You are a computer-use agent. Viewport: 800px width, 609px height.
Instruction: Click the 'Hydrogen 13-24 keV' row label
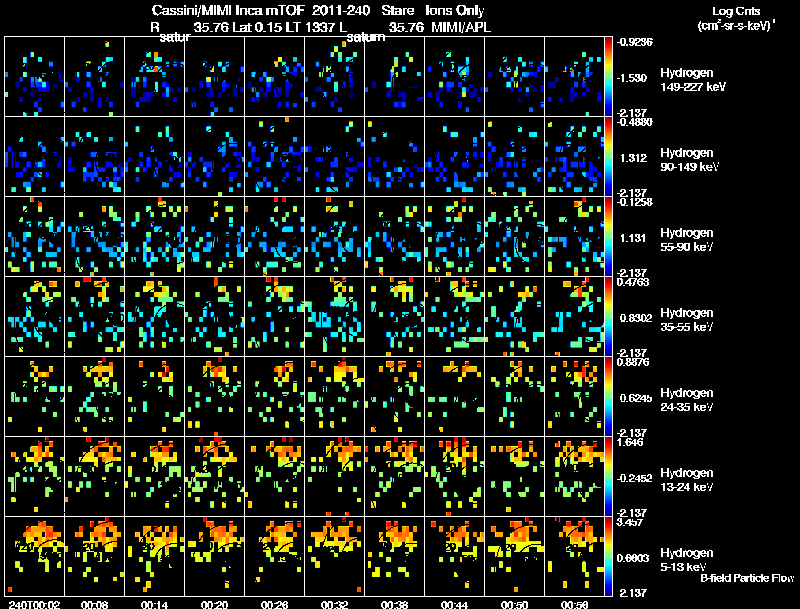pos(687,480)
